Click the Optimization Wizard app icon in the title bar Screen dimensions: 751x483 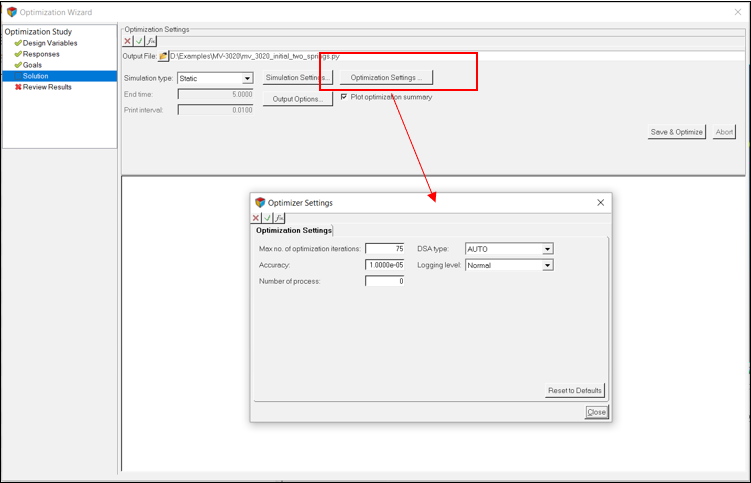coord(11,12)
